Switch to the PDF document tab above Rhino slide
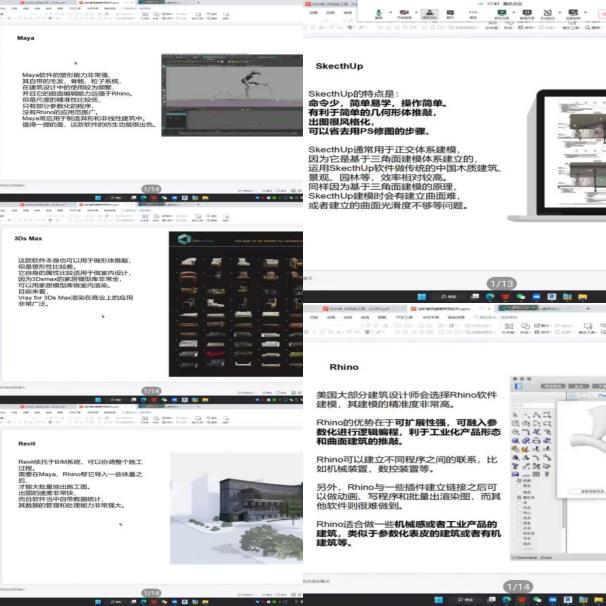Viewport: 606px width, 606px height. [355, 309]
